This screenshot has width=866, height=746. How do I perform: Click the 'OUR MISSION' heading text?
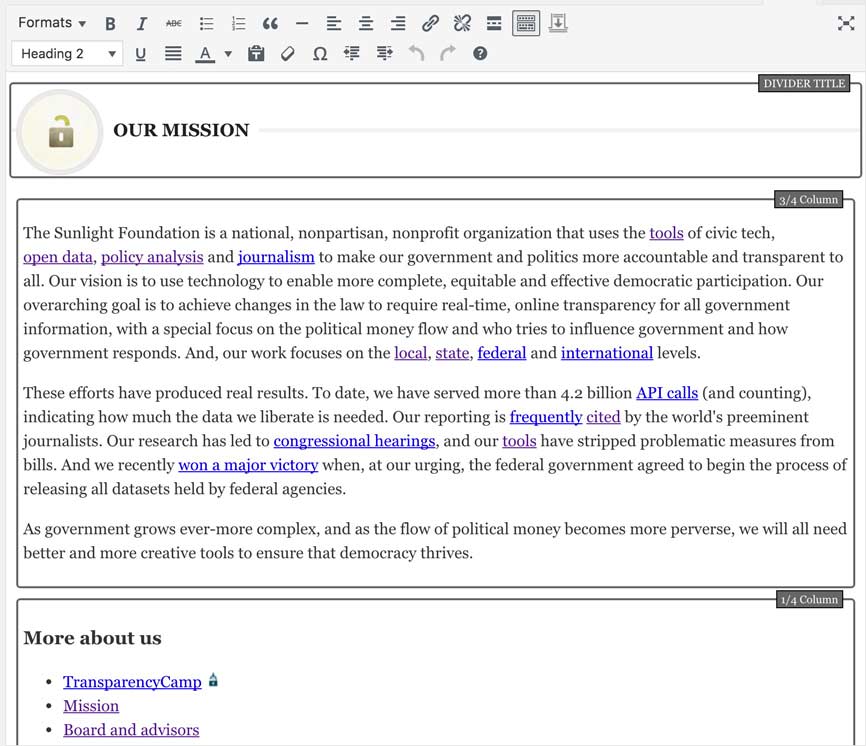click(x=181, y=130)
